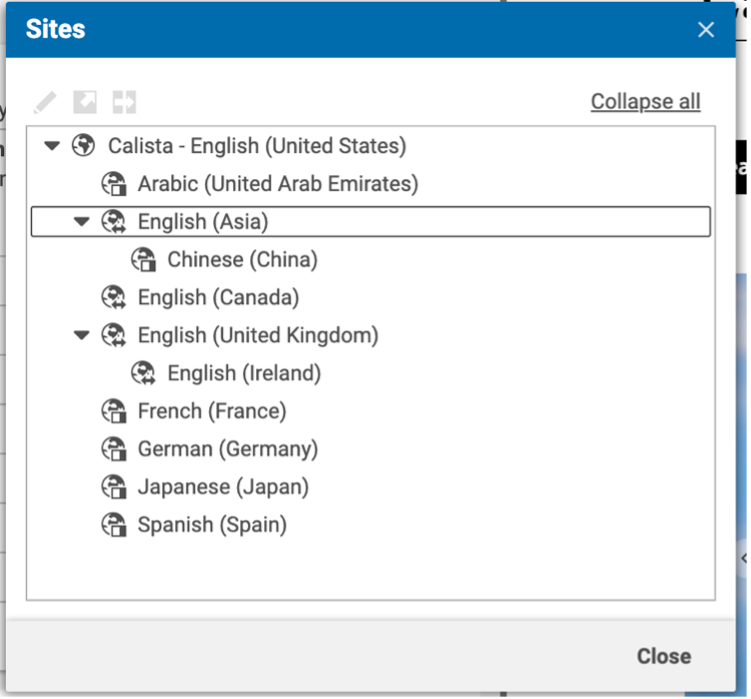
Task: Select the Chinese (China) site
Action: click(x=242, y=259)
